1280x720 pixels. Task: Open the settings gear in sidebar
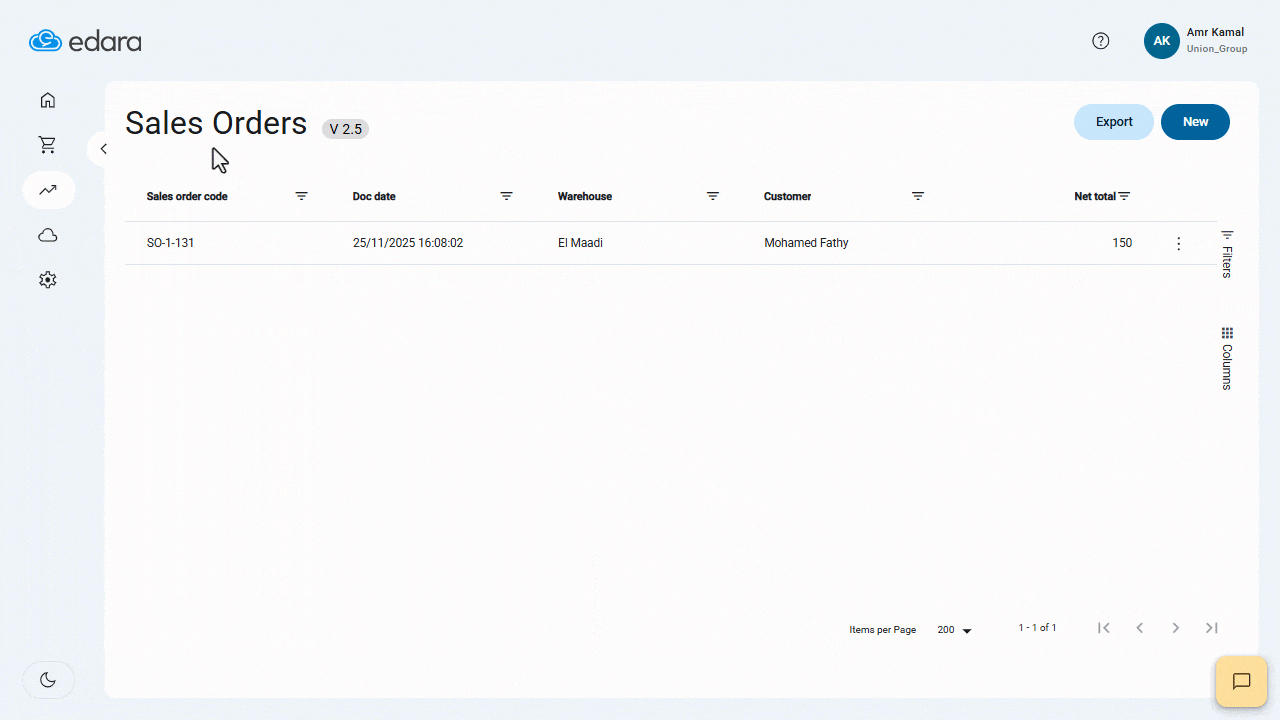pos(48,280)
